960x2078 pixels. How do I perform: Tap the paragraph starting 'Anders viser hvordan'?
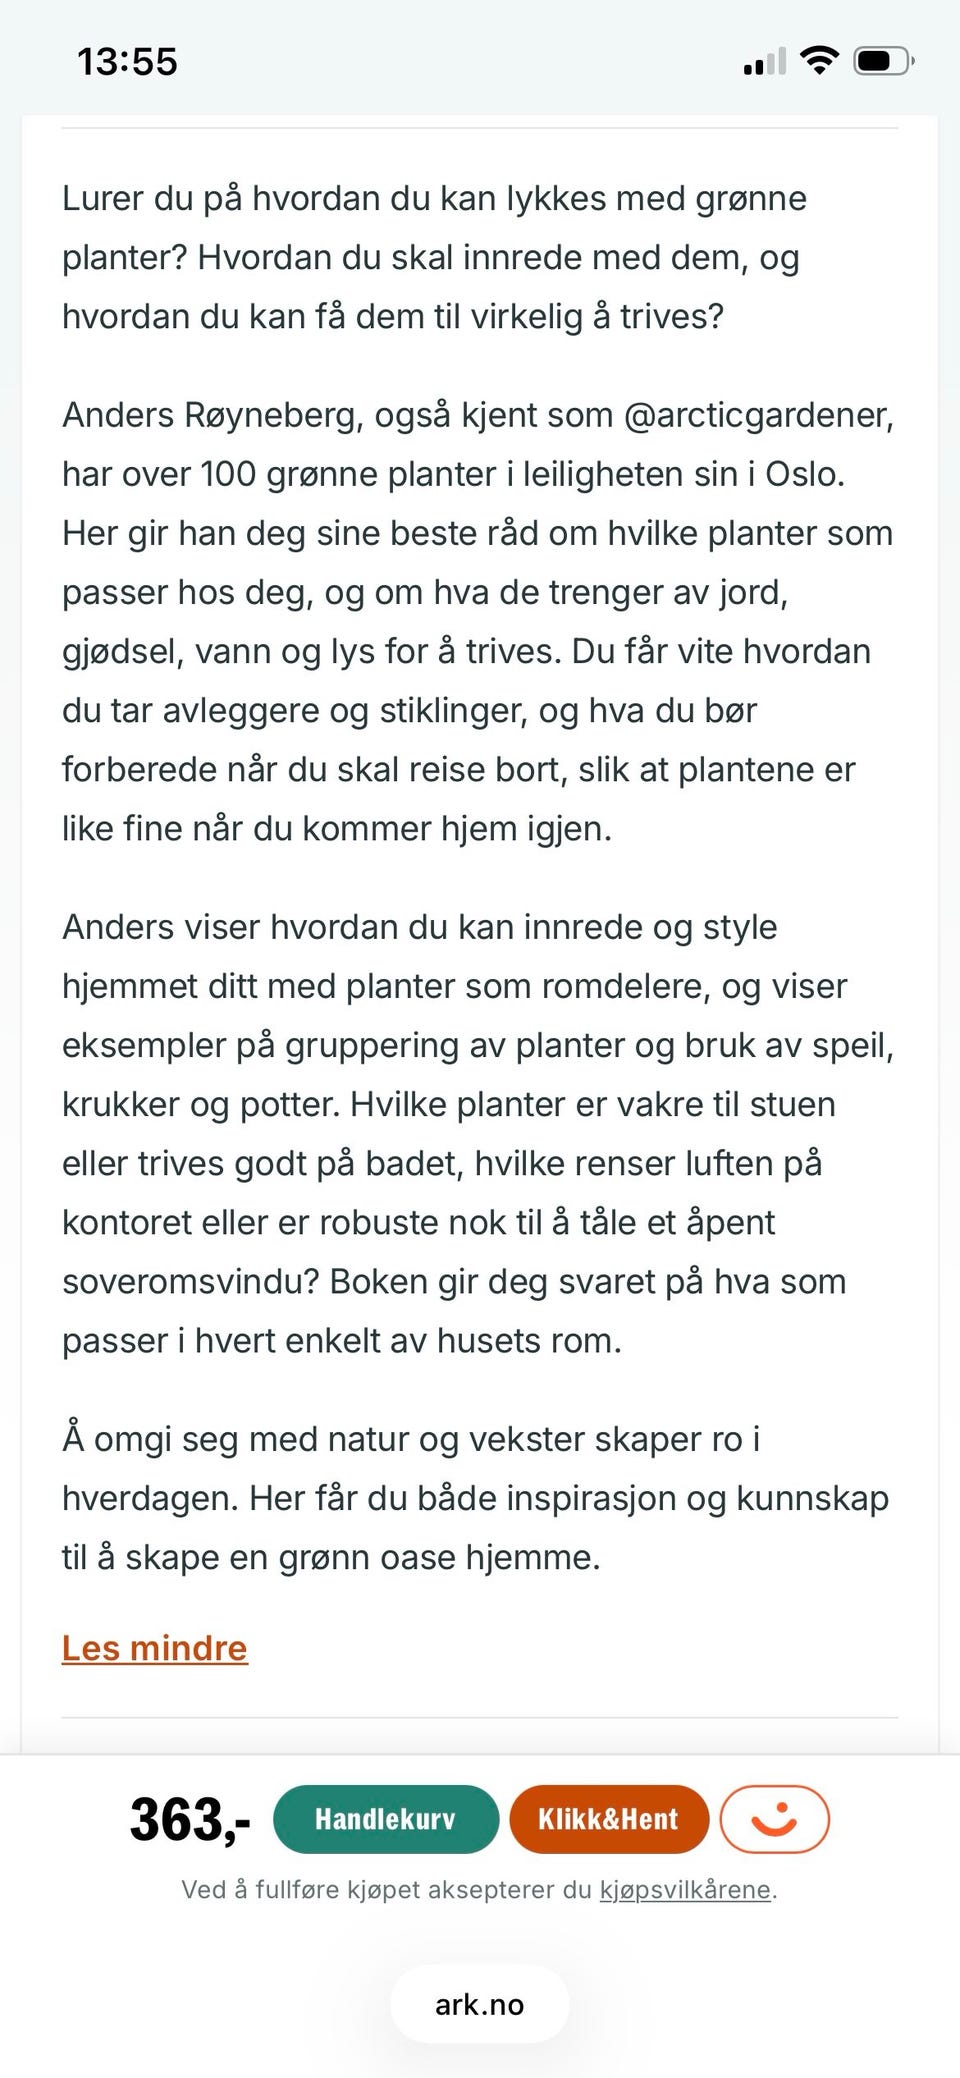[x=478, y=1133]
